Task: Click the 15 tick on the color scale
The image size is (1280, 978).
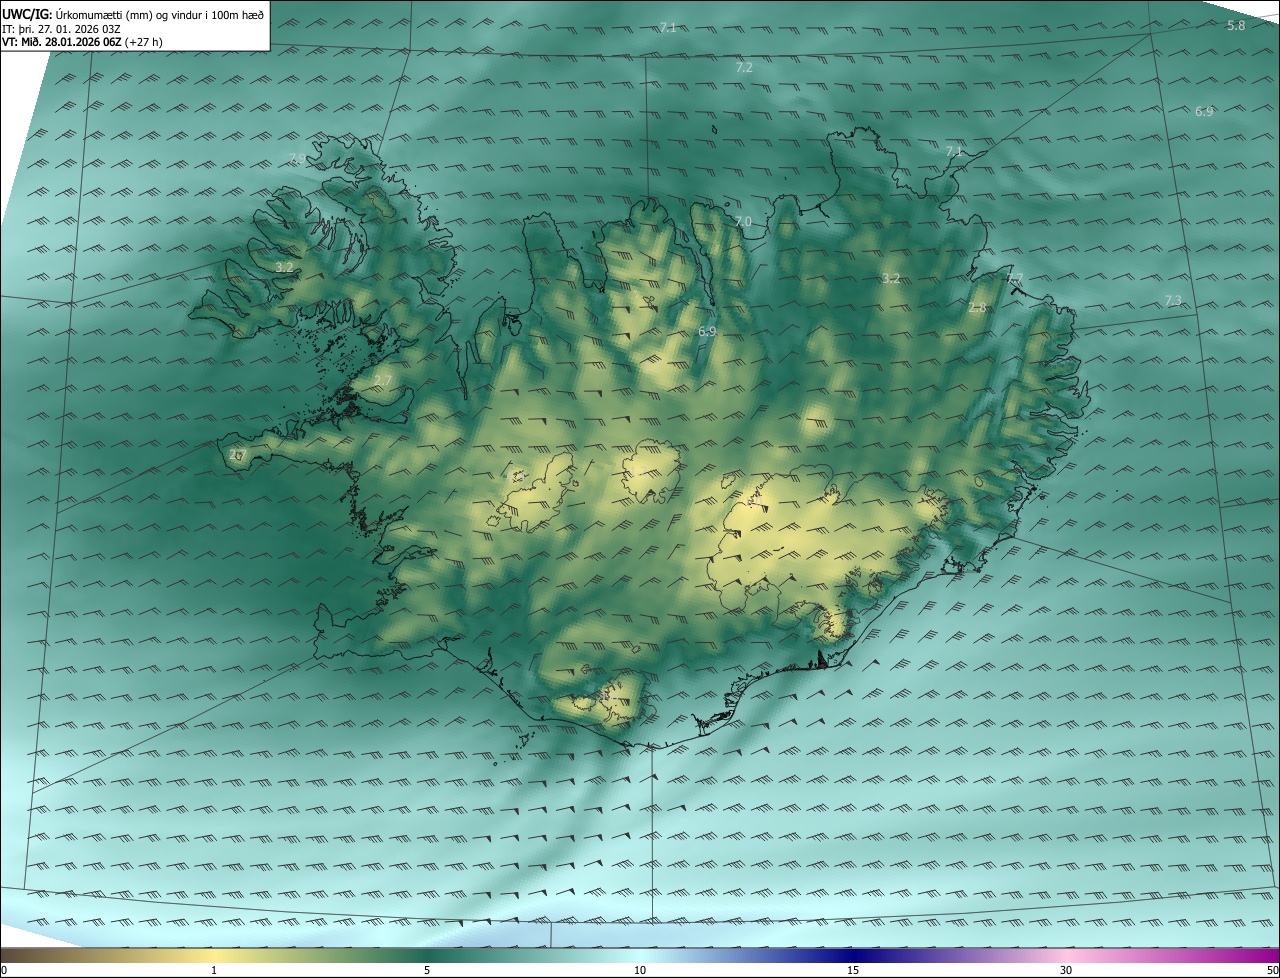Action: (x=853, y=970)
